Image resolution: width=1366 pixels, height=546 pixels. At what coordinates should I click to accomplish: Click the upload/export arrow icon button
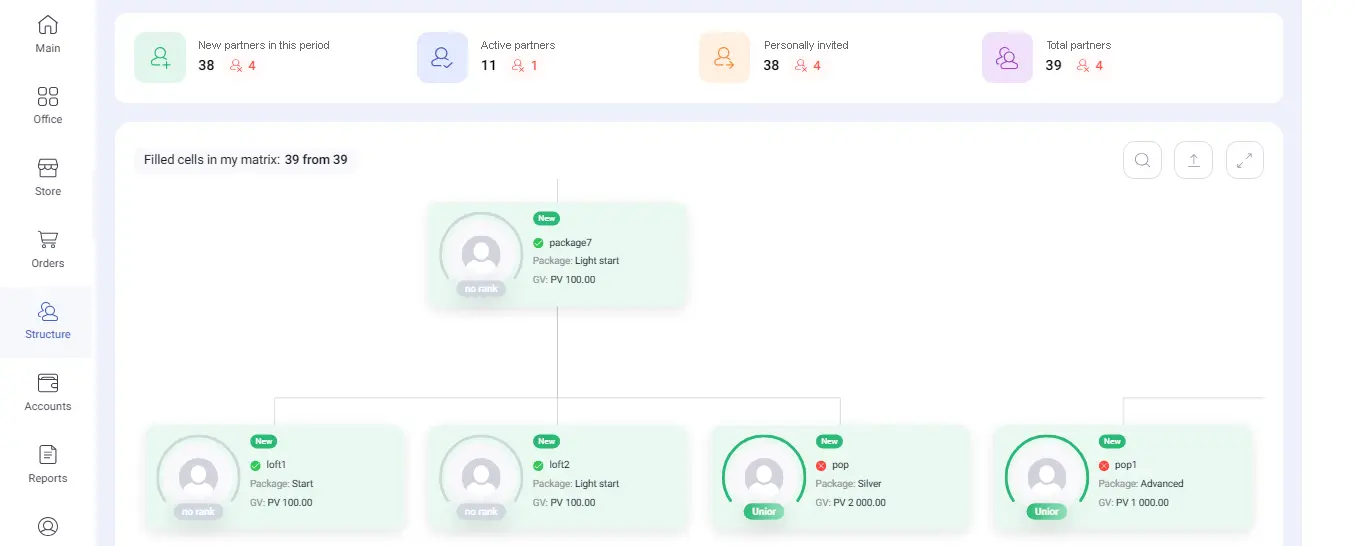[x=1193, y=160]
